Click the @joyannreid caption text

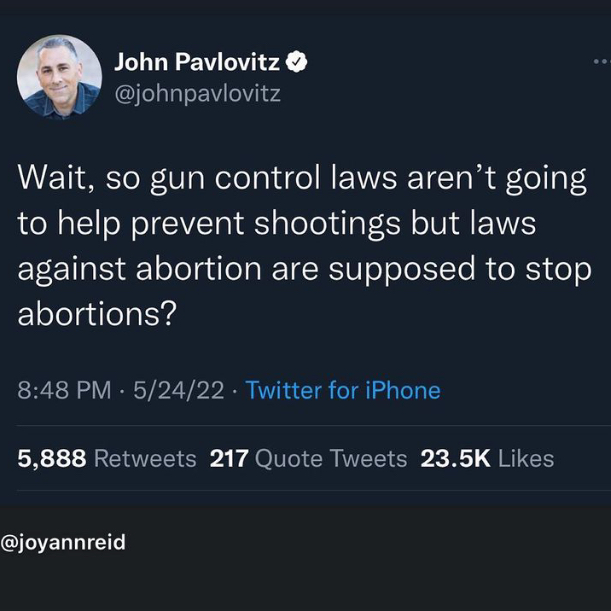pos(63,542)
